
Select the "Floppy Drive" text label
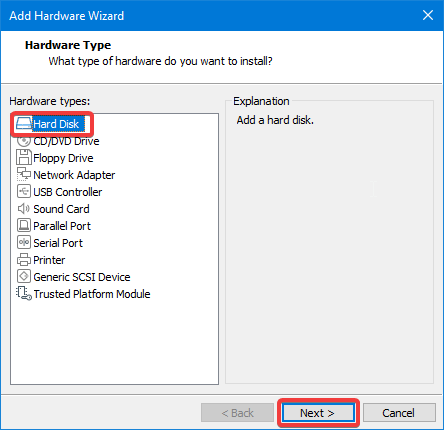point(63,158)
